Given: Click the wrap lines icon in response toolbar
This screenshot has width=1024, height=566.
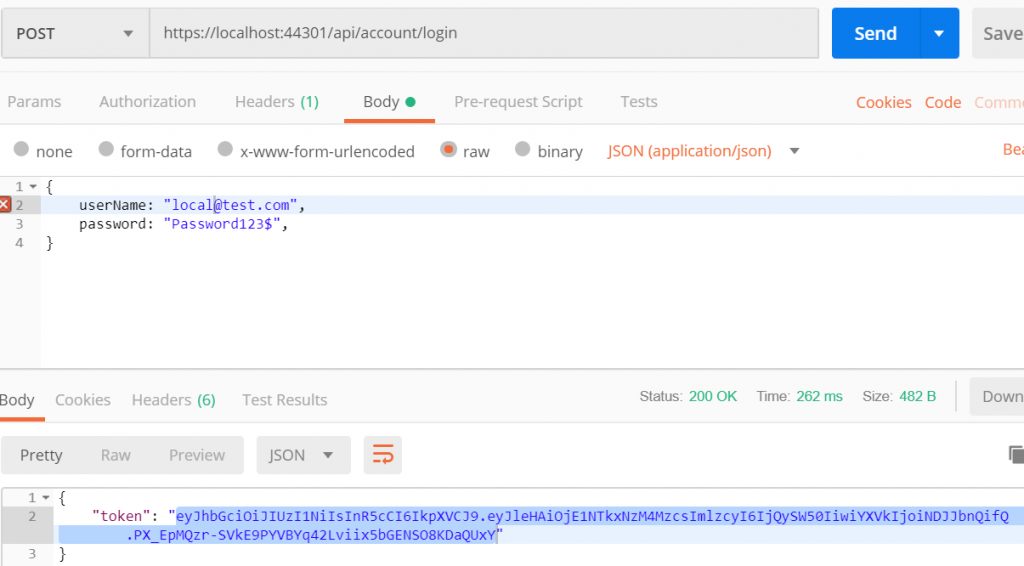Looking at the screenshot, I should pos(383,455).
